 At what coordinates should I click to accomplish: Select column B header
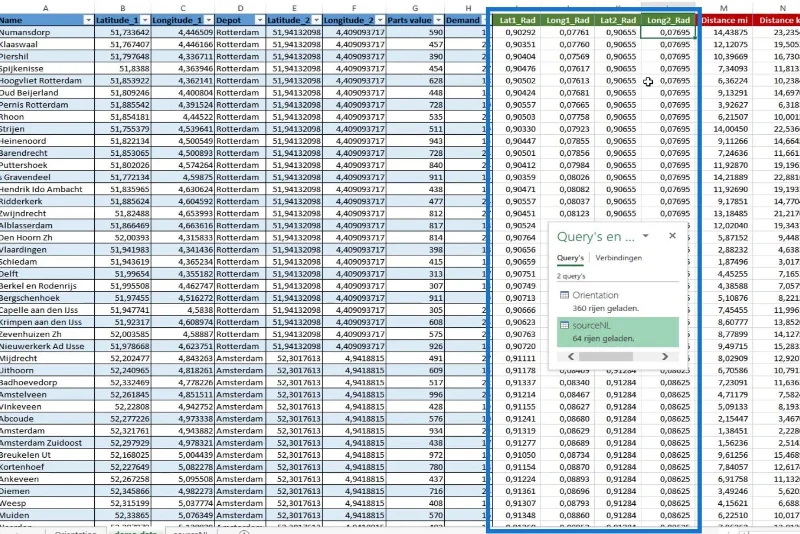(x=123, y=8)
